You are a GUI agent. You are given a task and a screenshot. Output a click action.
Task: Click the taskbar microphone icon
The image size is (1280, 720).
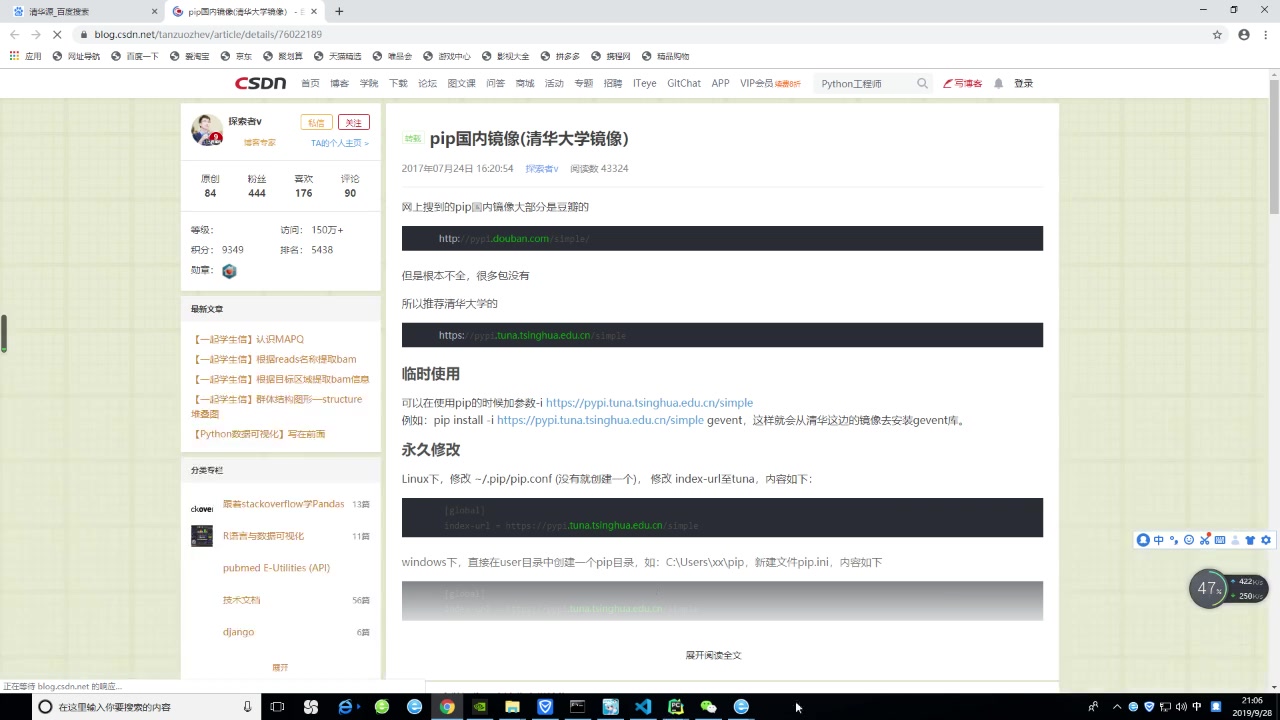247,707
